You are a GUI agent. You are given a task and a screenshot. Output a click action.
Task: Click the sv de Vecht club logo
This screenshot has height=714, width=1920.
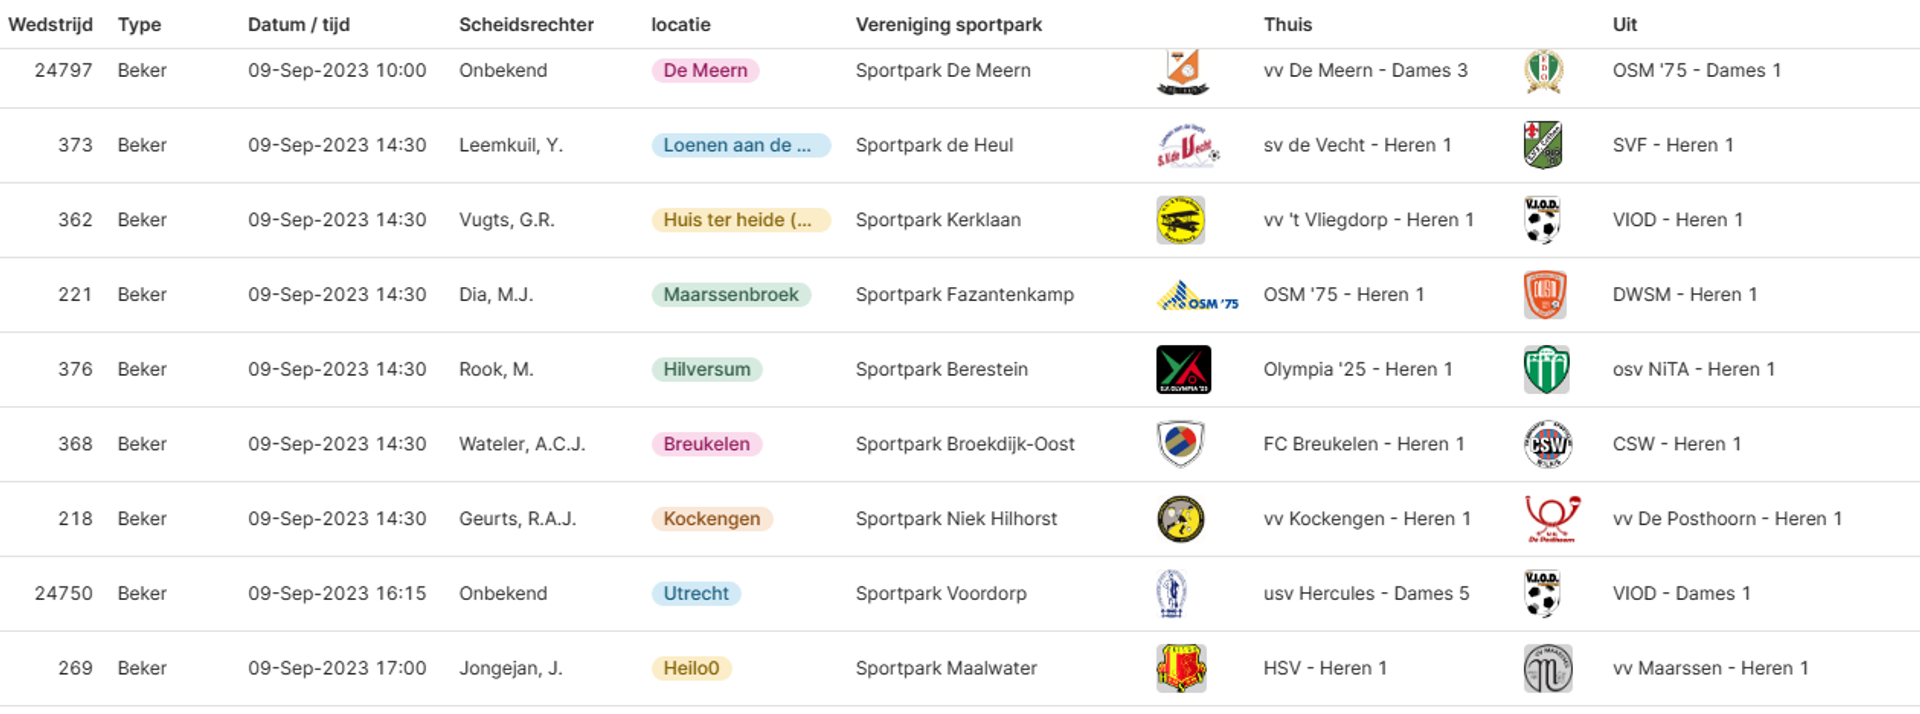pyautogui.click(x=1188, y=146)
